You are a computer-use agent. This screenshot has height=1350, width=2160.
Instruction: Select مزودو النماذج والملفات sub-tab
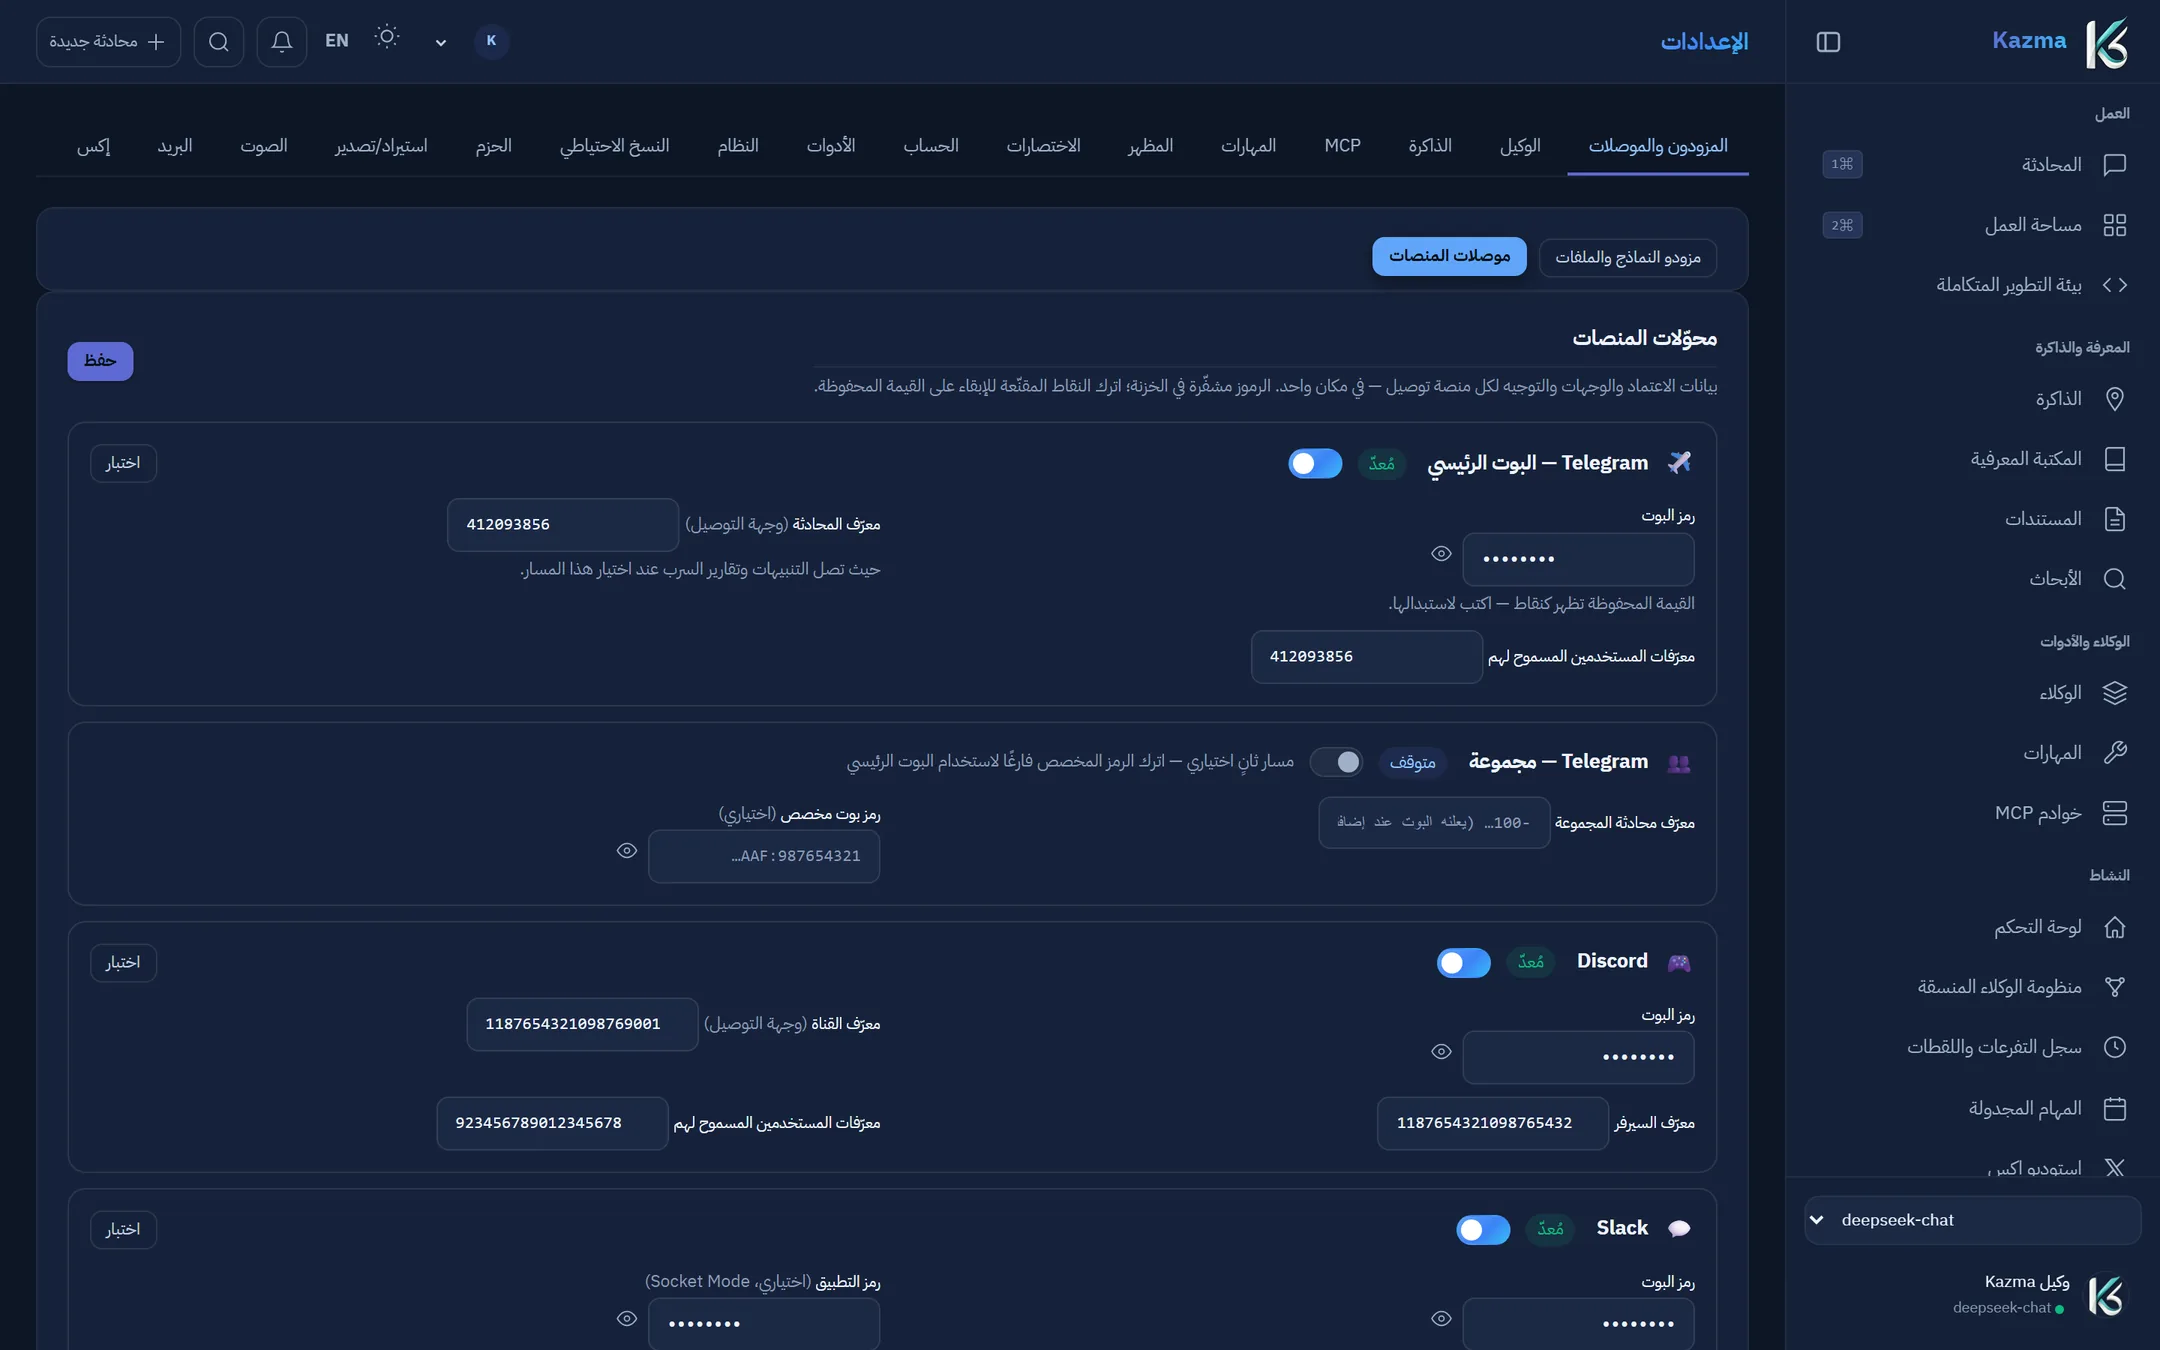tap(1628, 258)
